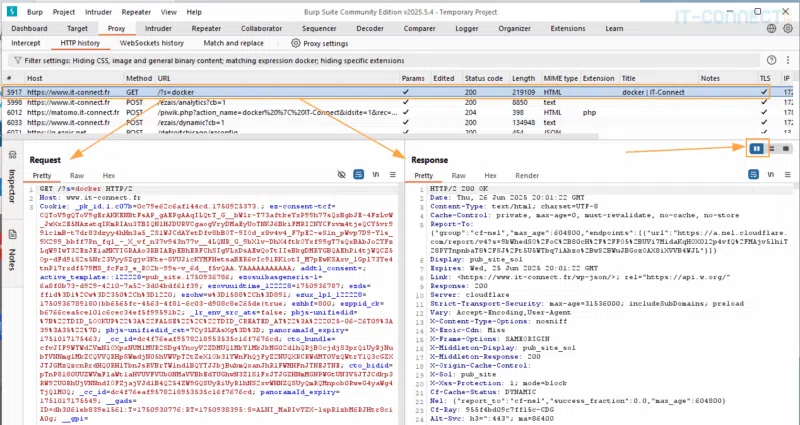
Task: Sort history by TLS column
Action: click(765, 78)
